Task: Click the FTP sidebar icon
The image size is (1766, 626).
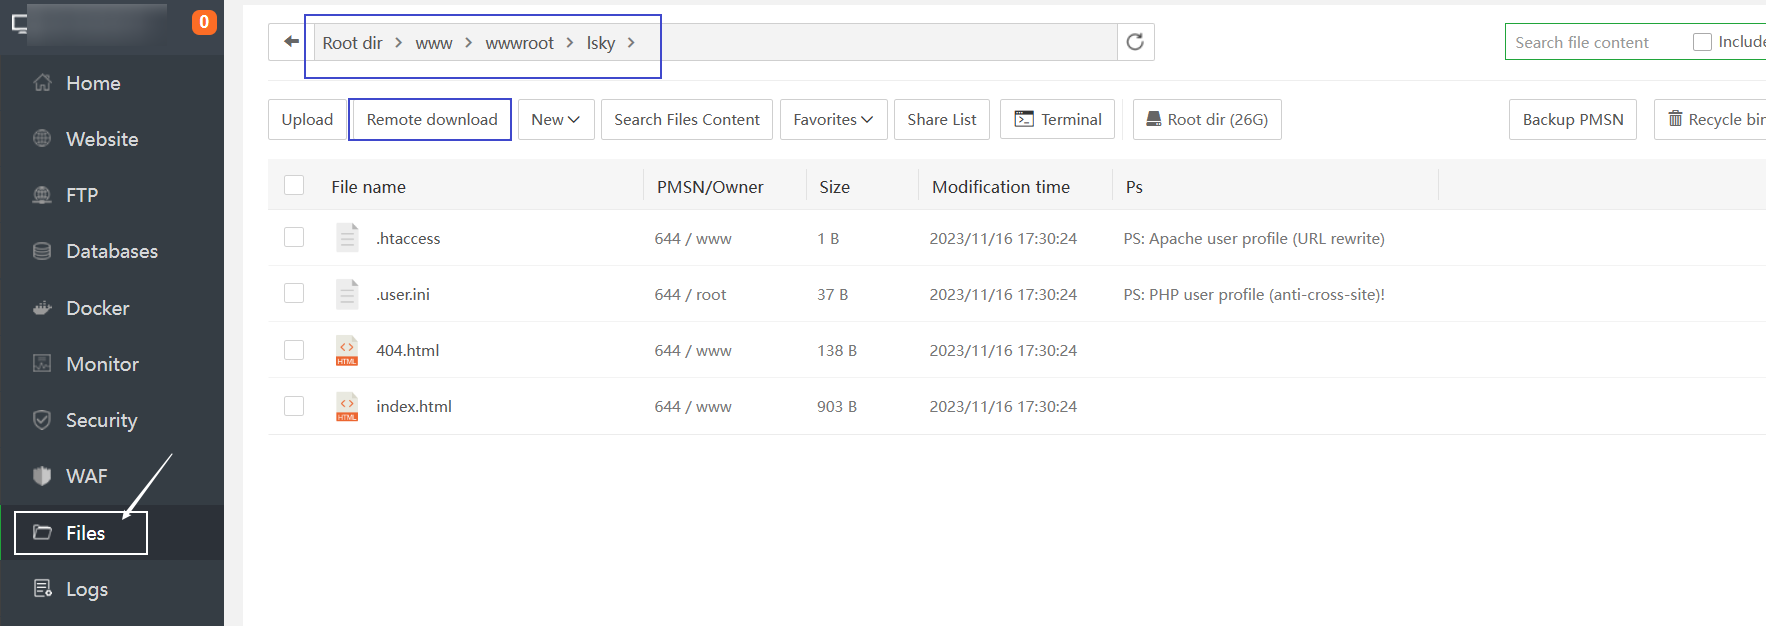Action: [x=42, y=195]
